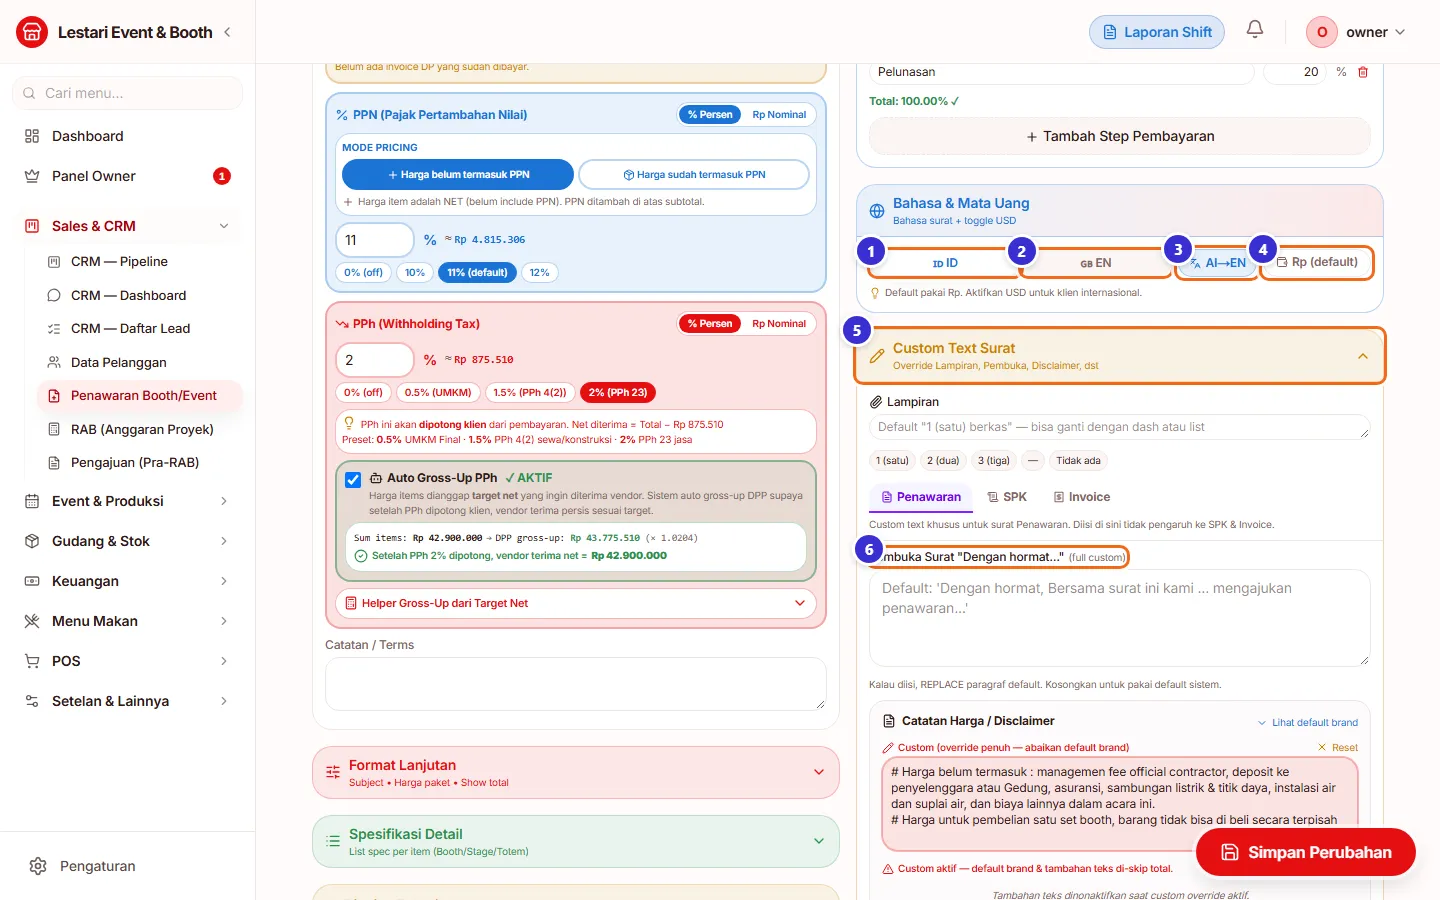Select the 12% PPN rate chip
1440x900 pixels.
(539, 273)
